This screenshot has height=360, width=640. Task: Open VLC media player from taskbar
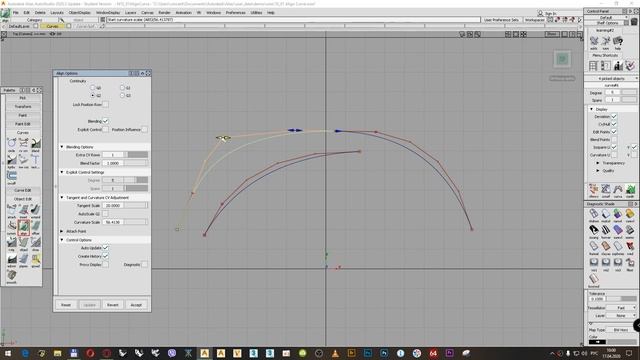335,353
